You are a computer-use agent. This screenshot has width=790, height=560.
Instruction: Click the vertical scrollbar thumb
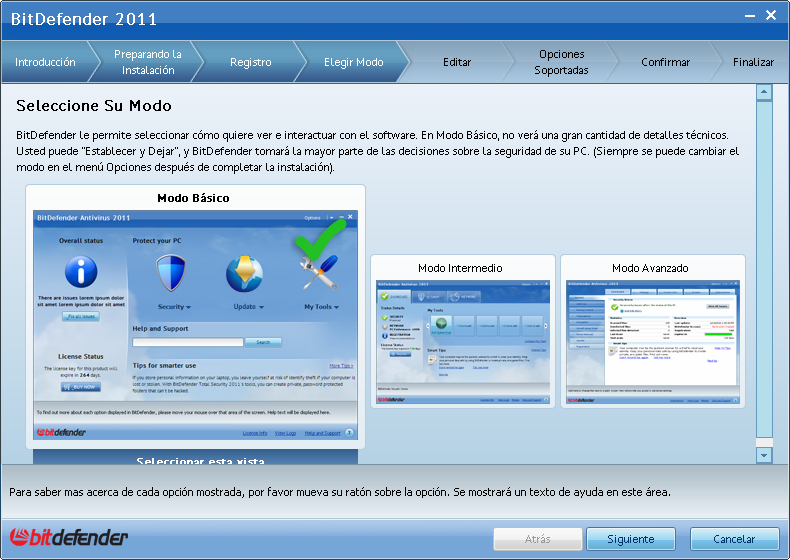(x=764, y=270)
